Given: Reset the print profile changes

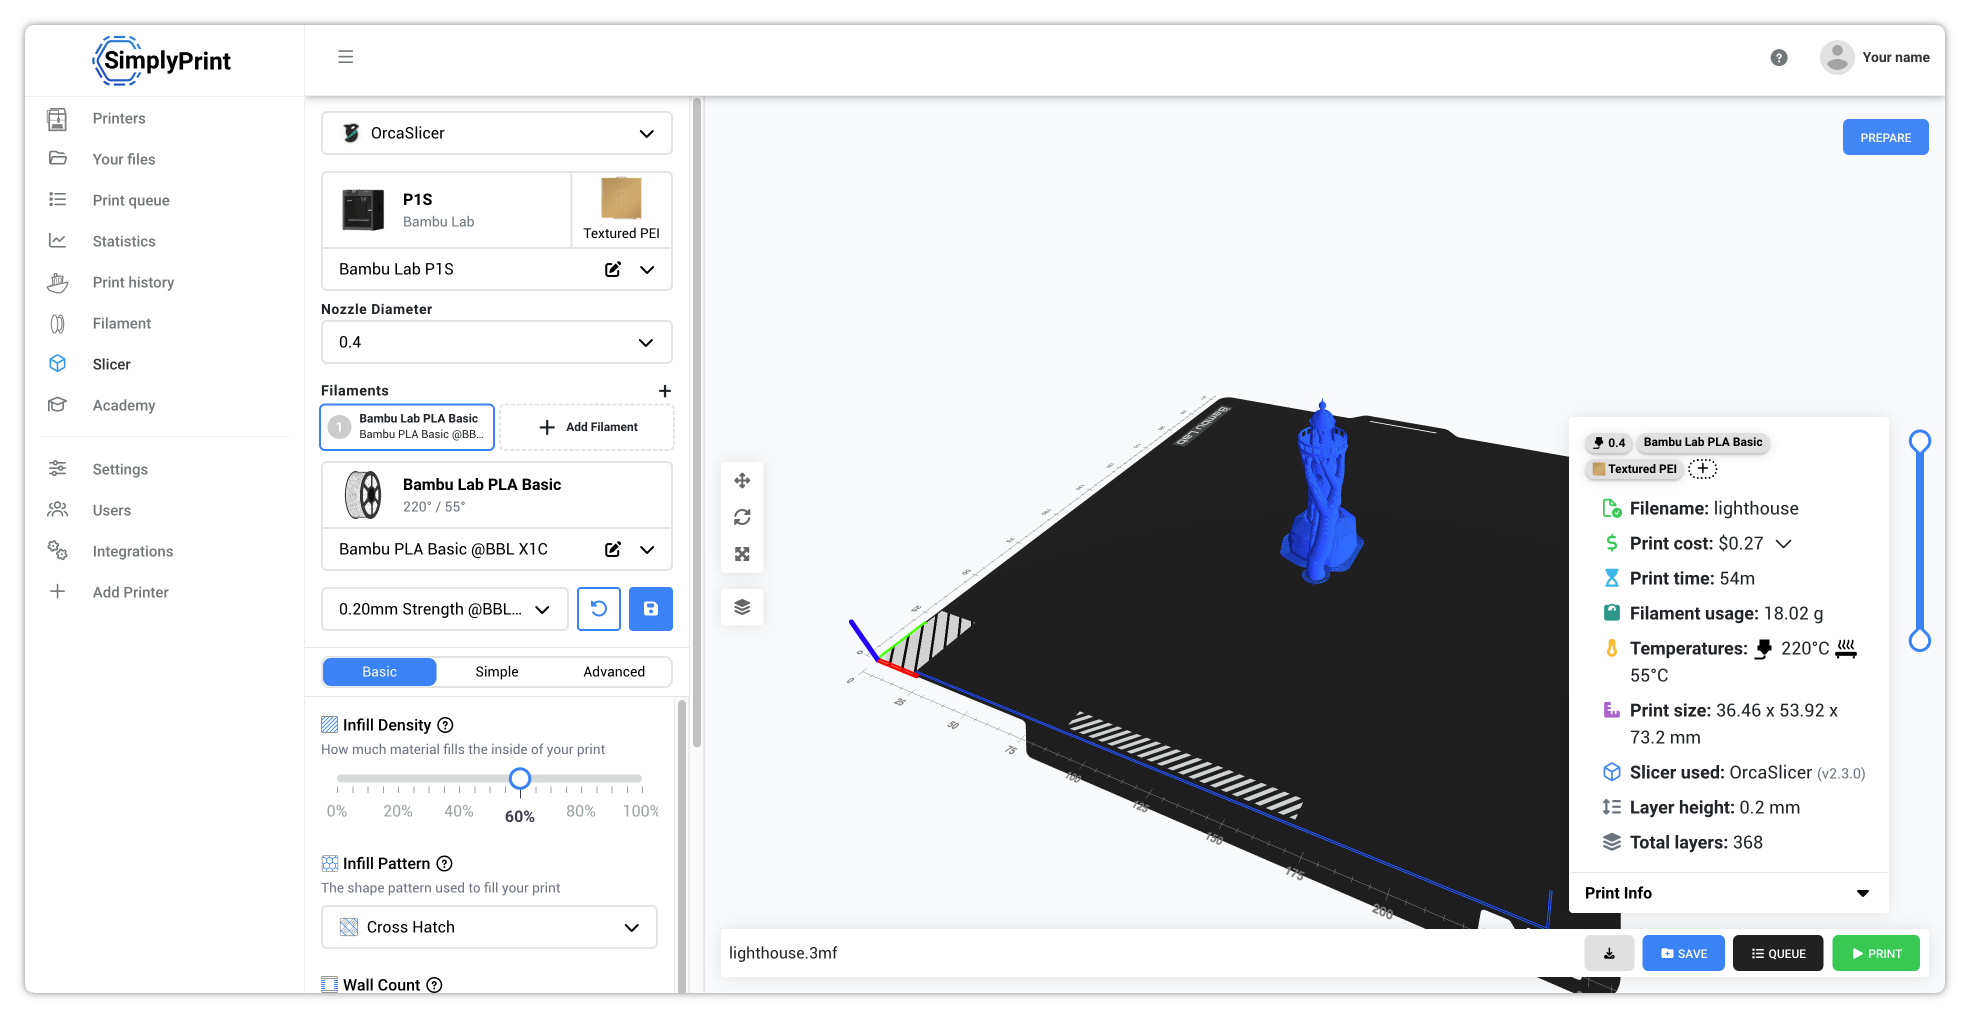Looking at the screenshot, I should (x=599, y=609).
